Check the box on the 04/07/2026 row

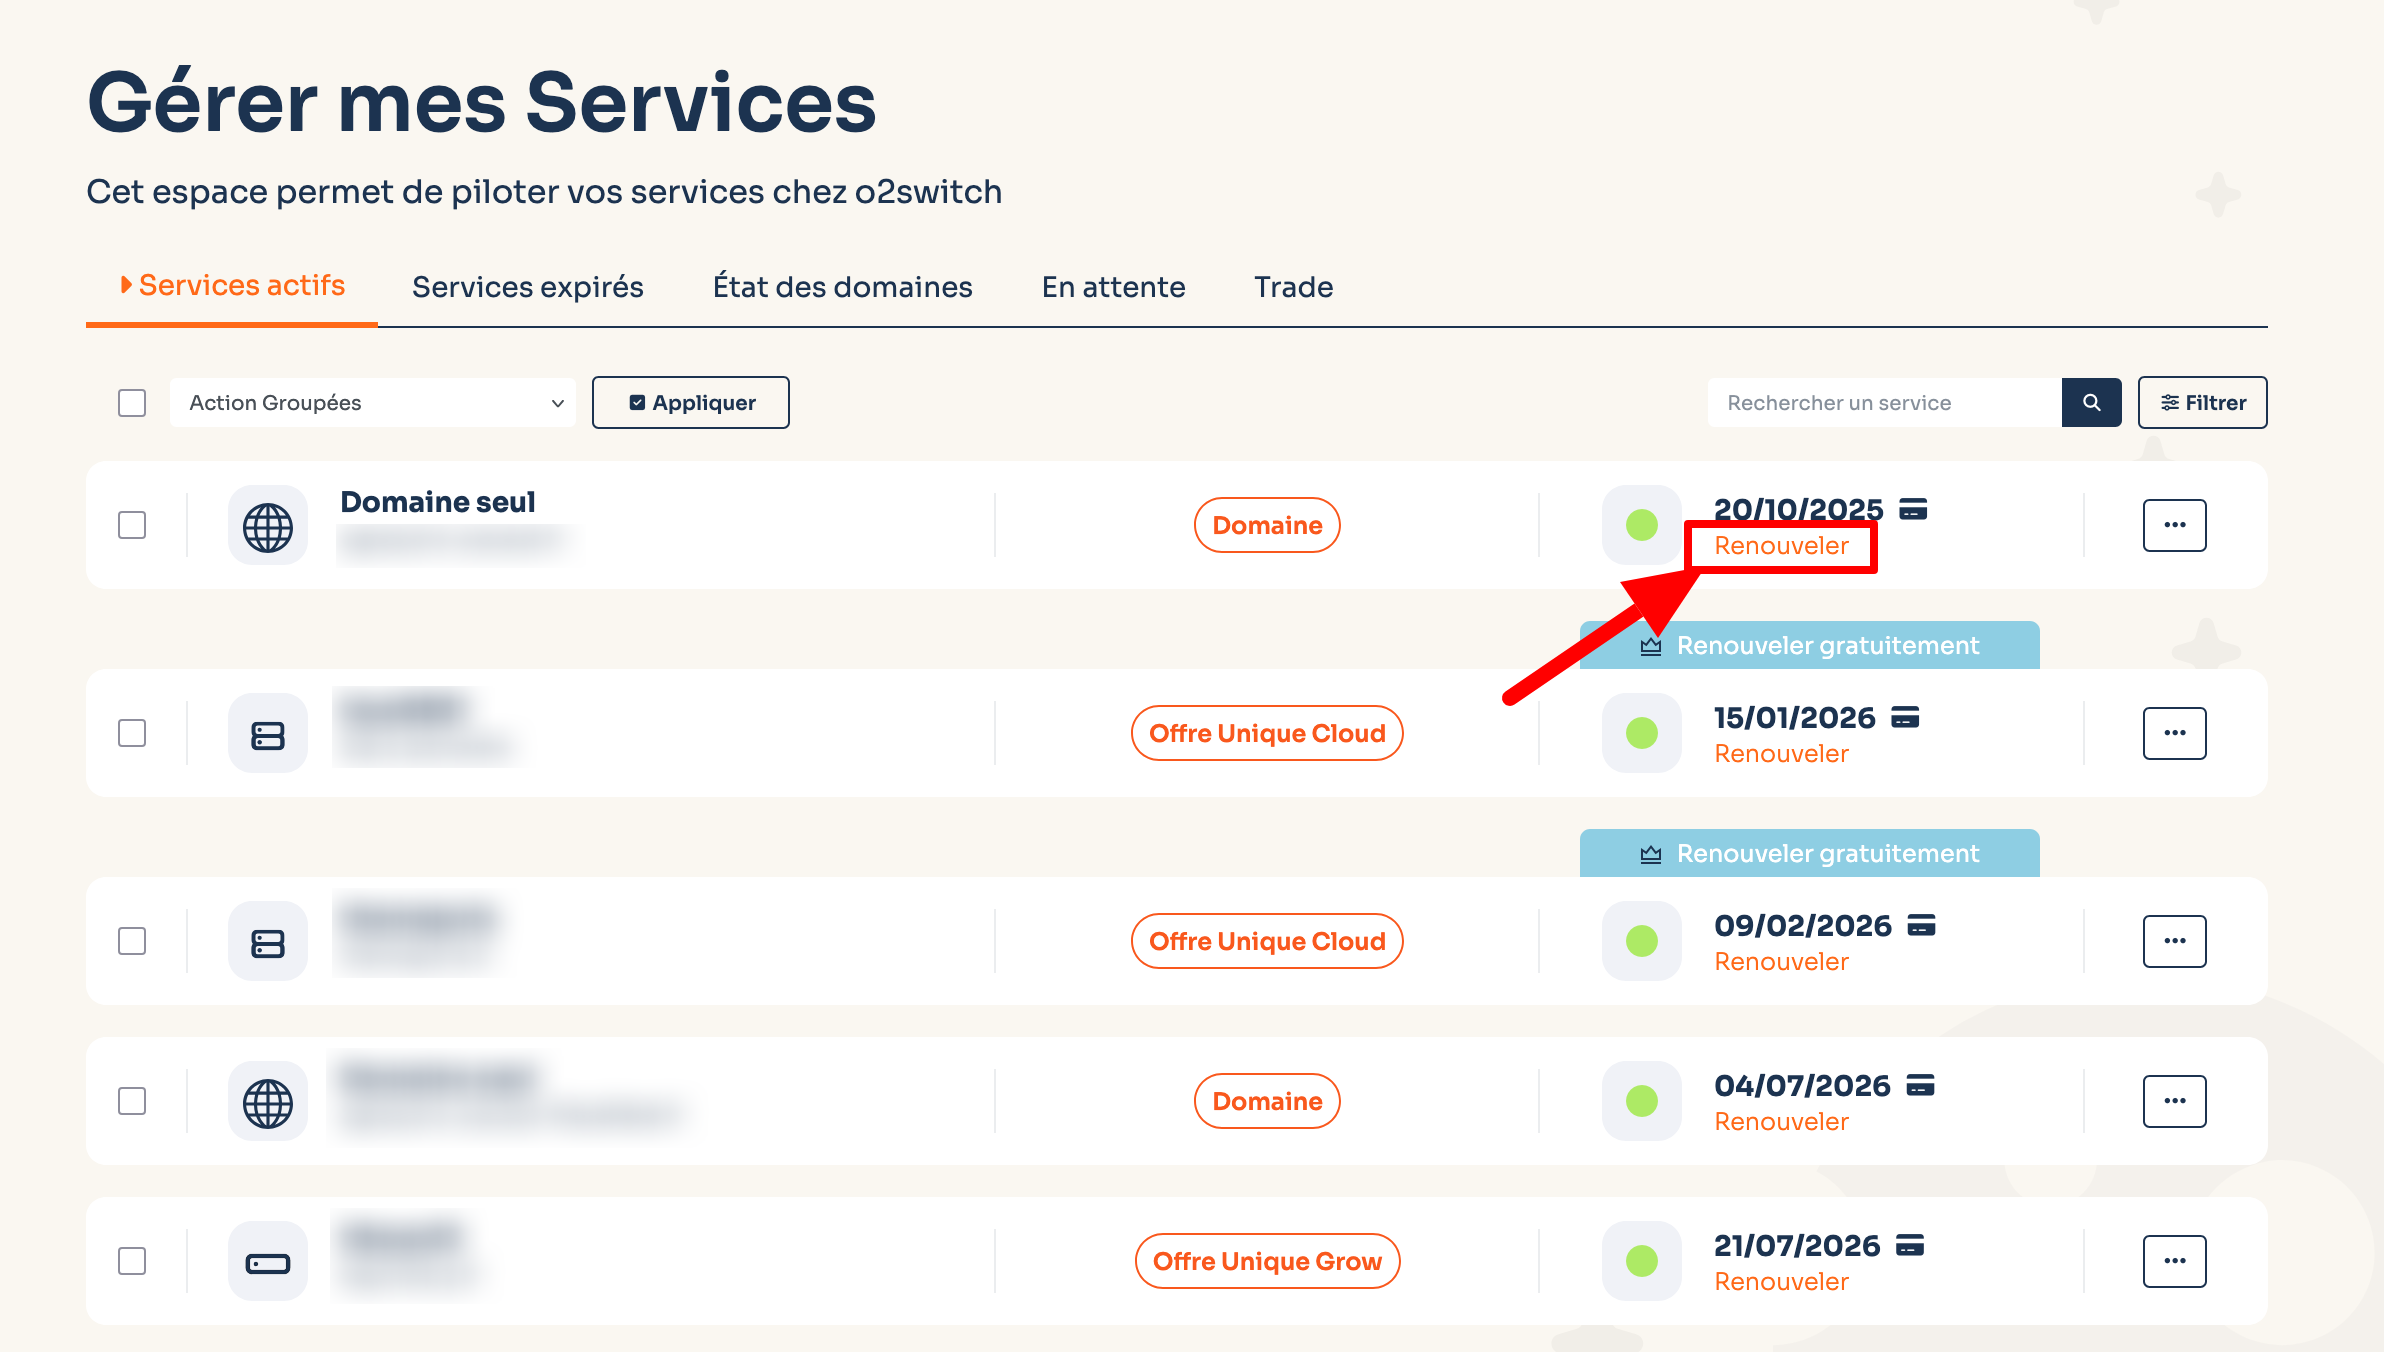[x=132, y=1101]
